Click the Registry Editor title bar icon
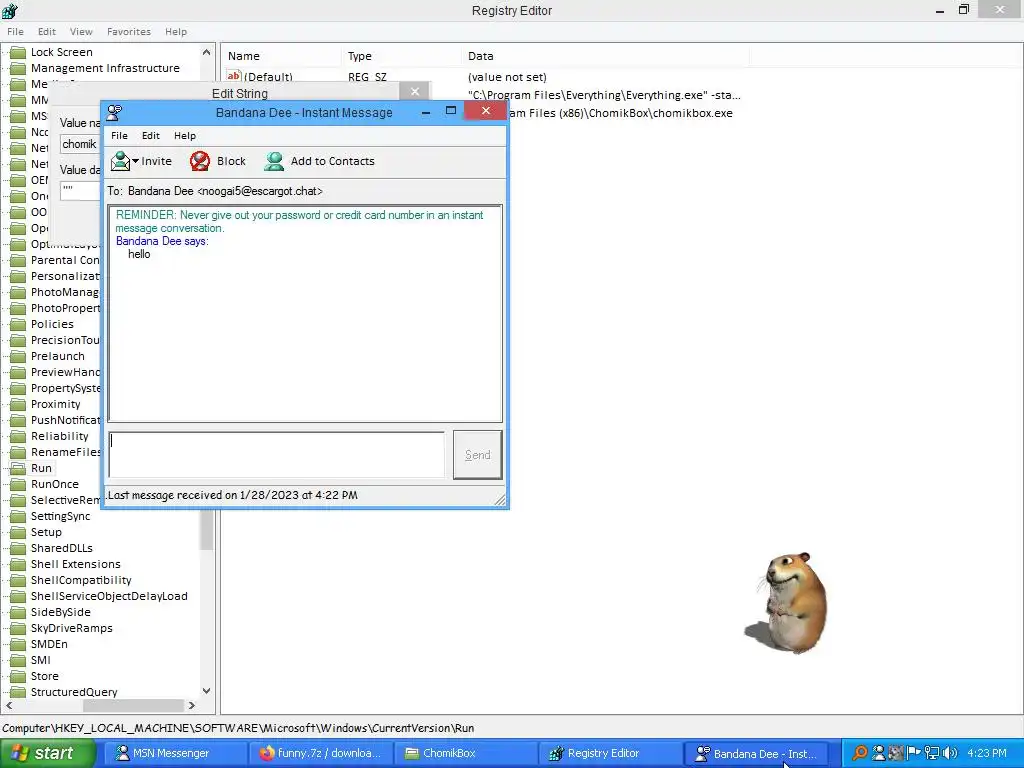 click(10, 10)
